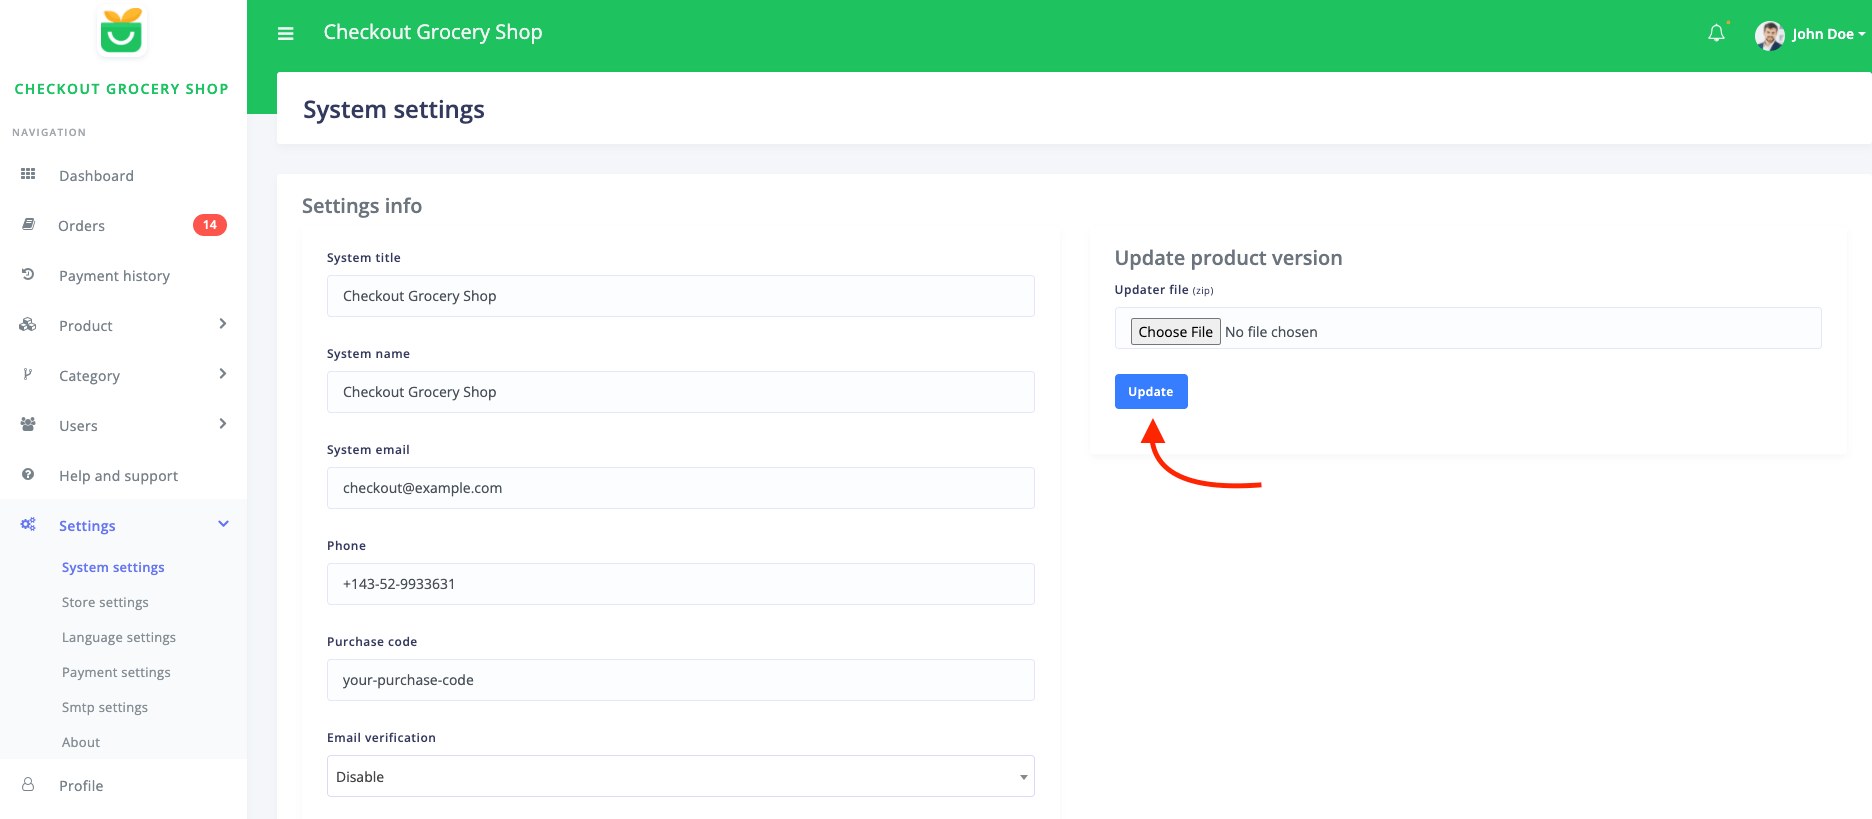Click the Product boxes icon
Image resolution: width=1872 pixels, height=819 pixels.
[x=28, y=324]
